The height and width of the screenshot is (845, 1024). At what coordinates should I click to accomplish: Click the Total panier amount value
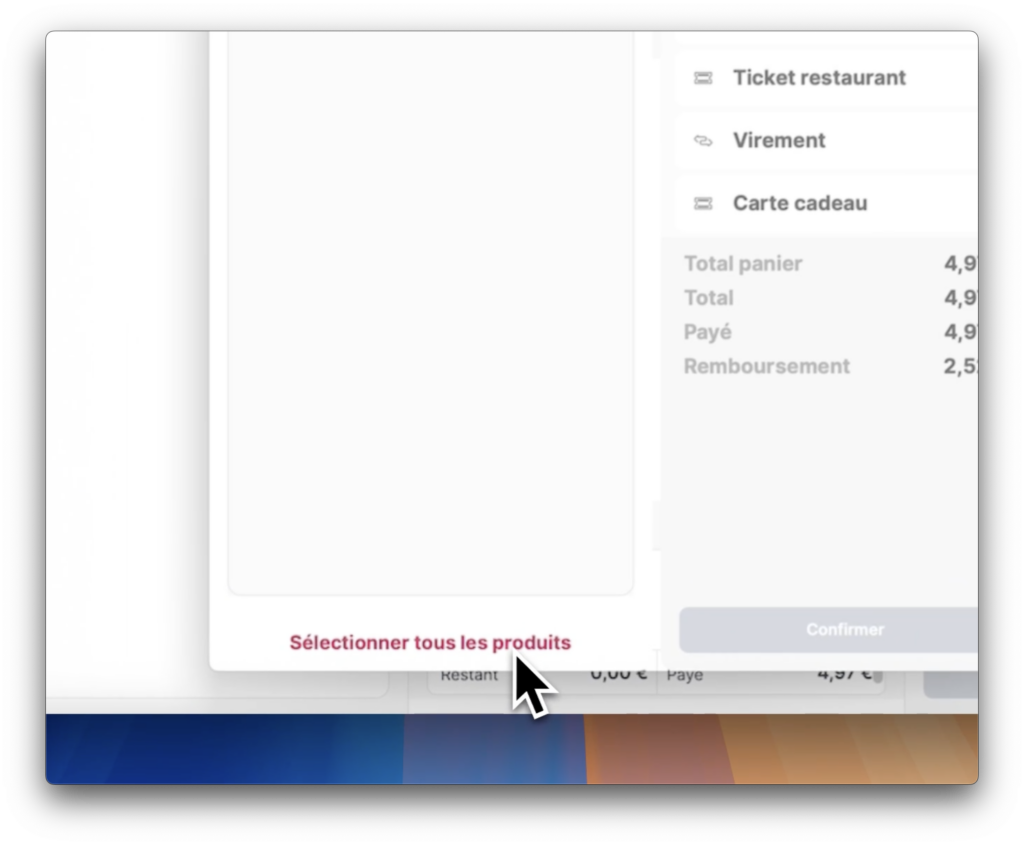pos(960,264)
